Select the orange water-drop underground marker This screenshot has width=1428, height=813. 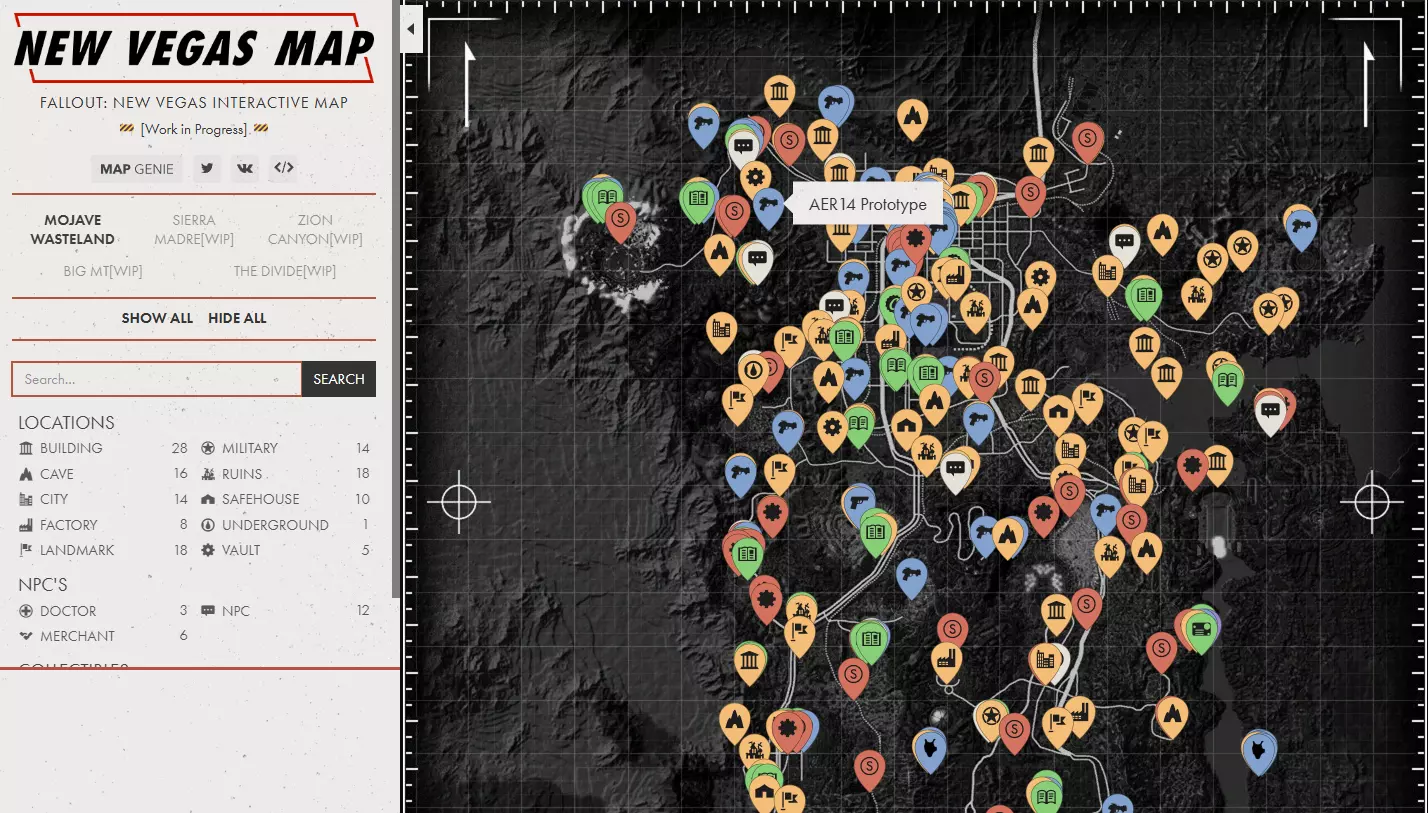752,372
